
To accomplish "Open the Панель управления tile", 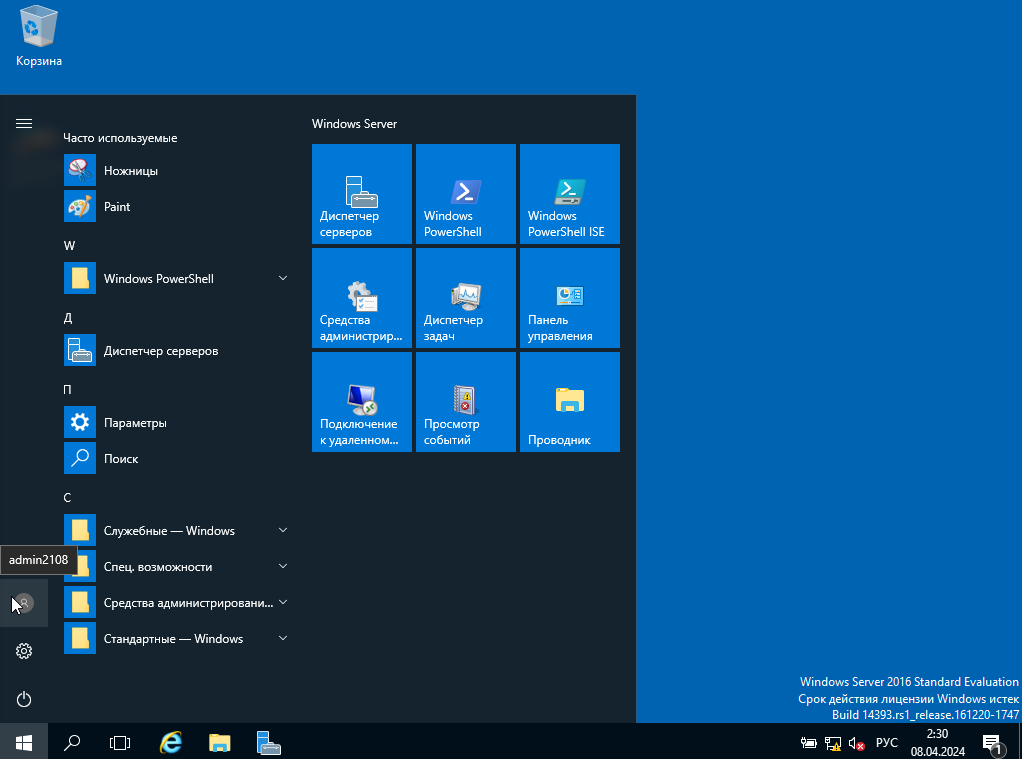I will [x=570, y=298].
